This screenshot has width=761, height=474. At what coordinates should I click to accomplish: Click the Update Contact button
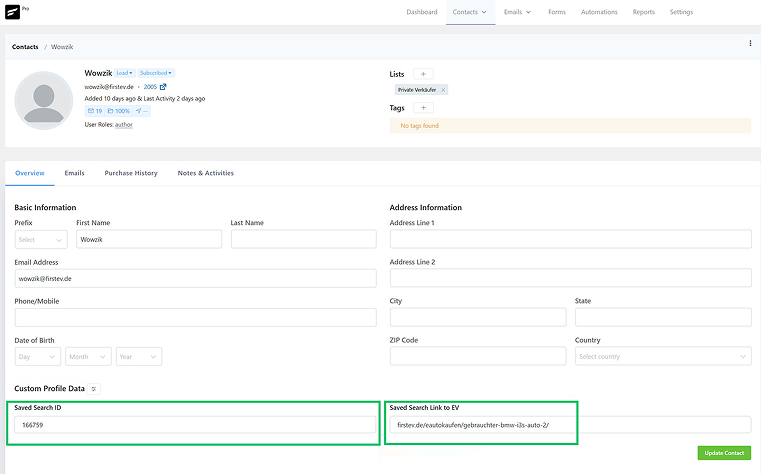click(x=724, y=453)
